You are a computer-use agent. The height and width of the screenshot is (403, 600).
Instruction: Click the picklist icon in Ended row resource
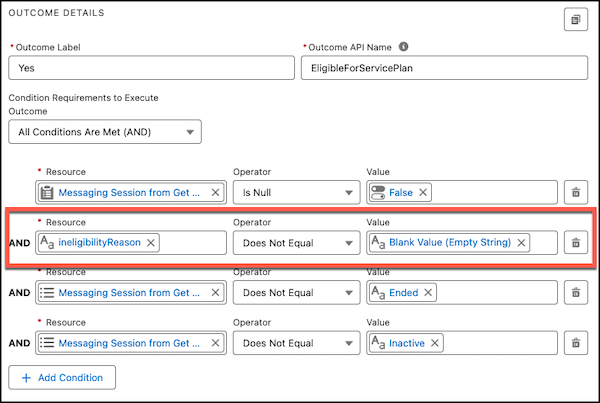47,293
